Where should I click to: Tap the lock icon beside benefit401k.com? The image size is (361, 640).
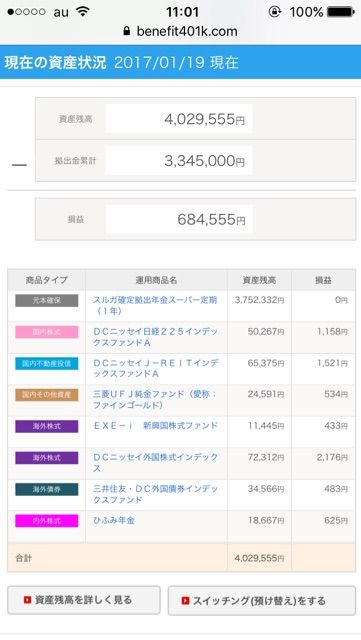(127, 31)
